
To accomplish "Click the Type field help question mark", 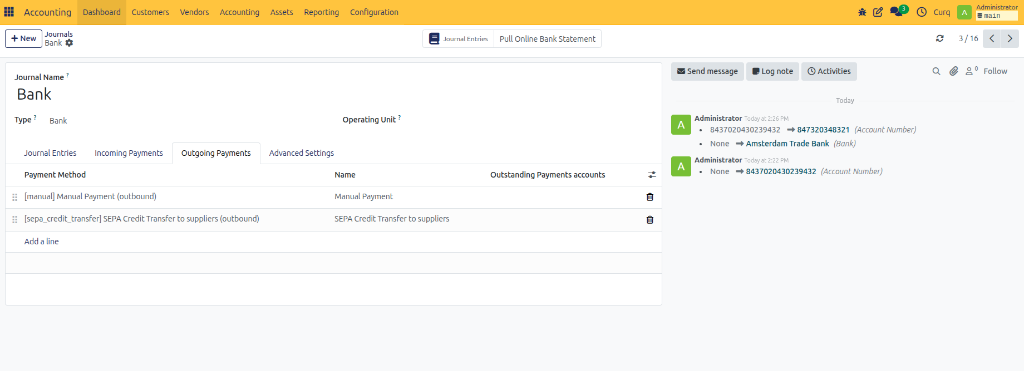I will 35,118.
